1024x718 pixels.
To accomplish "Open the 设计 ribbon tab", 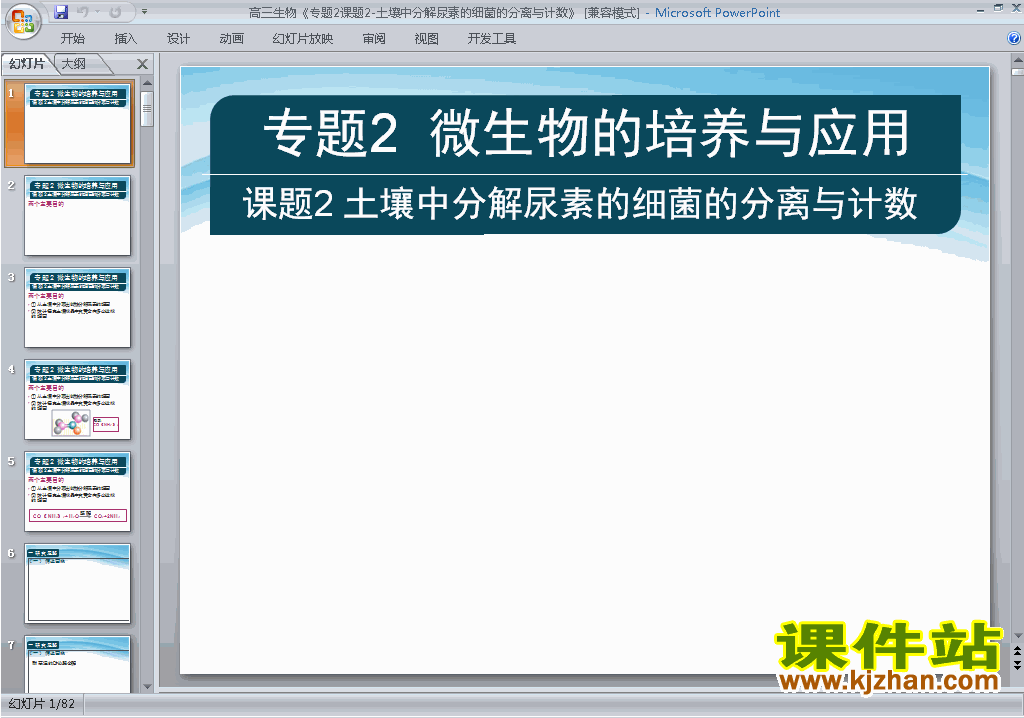I will pos(178,39).
